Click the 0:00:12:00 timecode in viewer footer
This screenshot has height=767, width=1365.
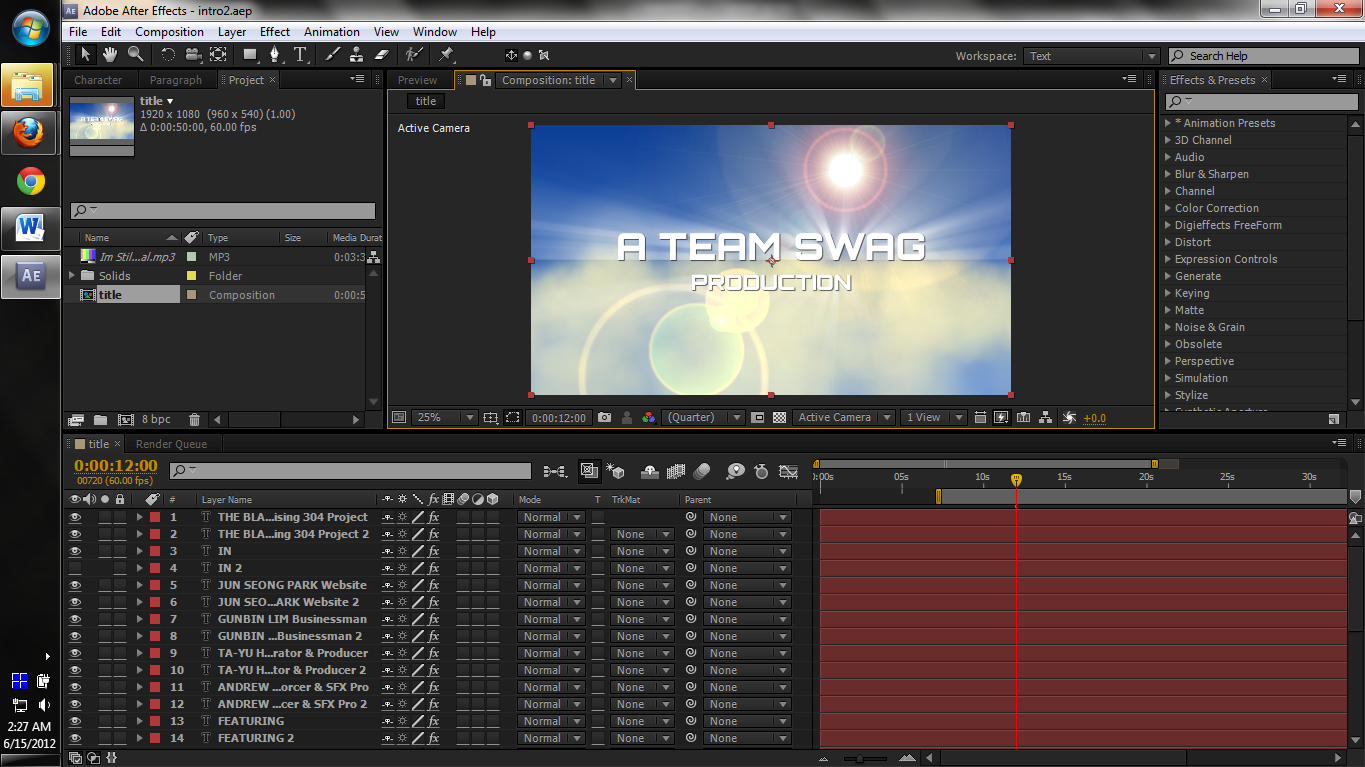pos(559,417)
